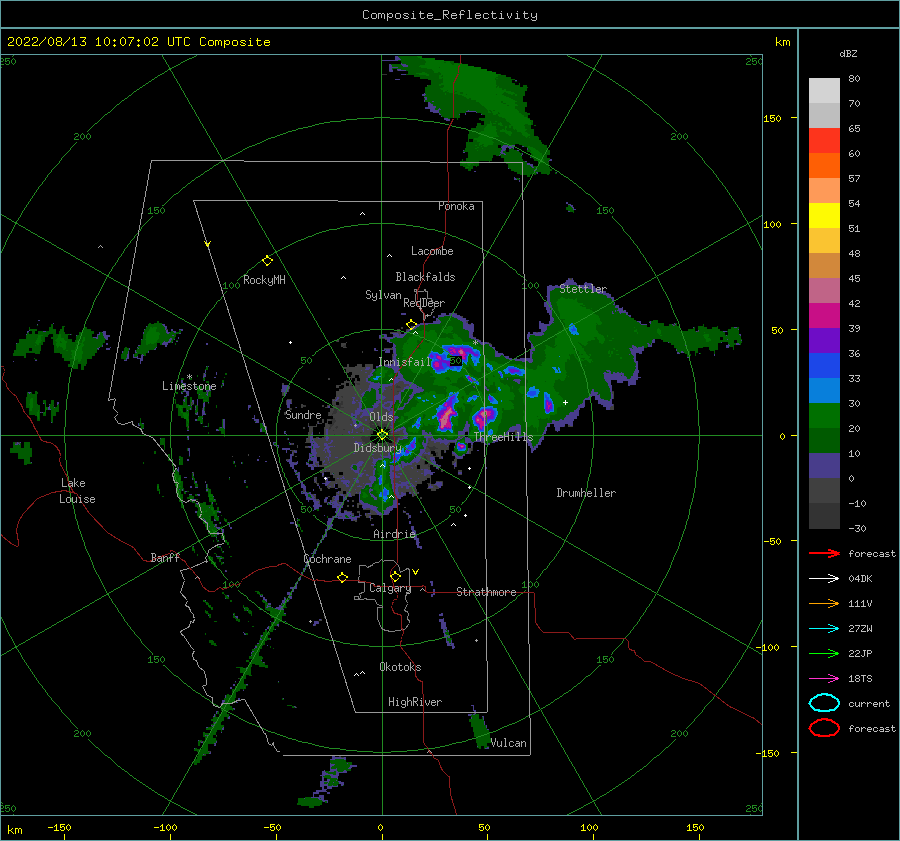
Task: Select the green 30 dBZ color swatch
Action: (824, 415)
